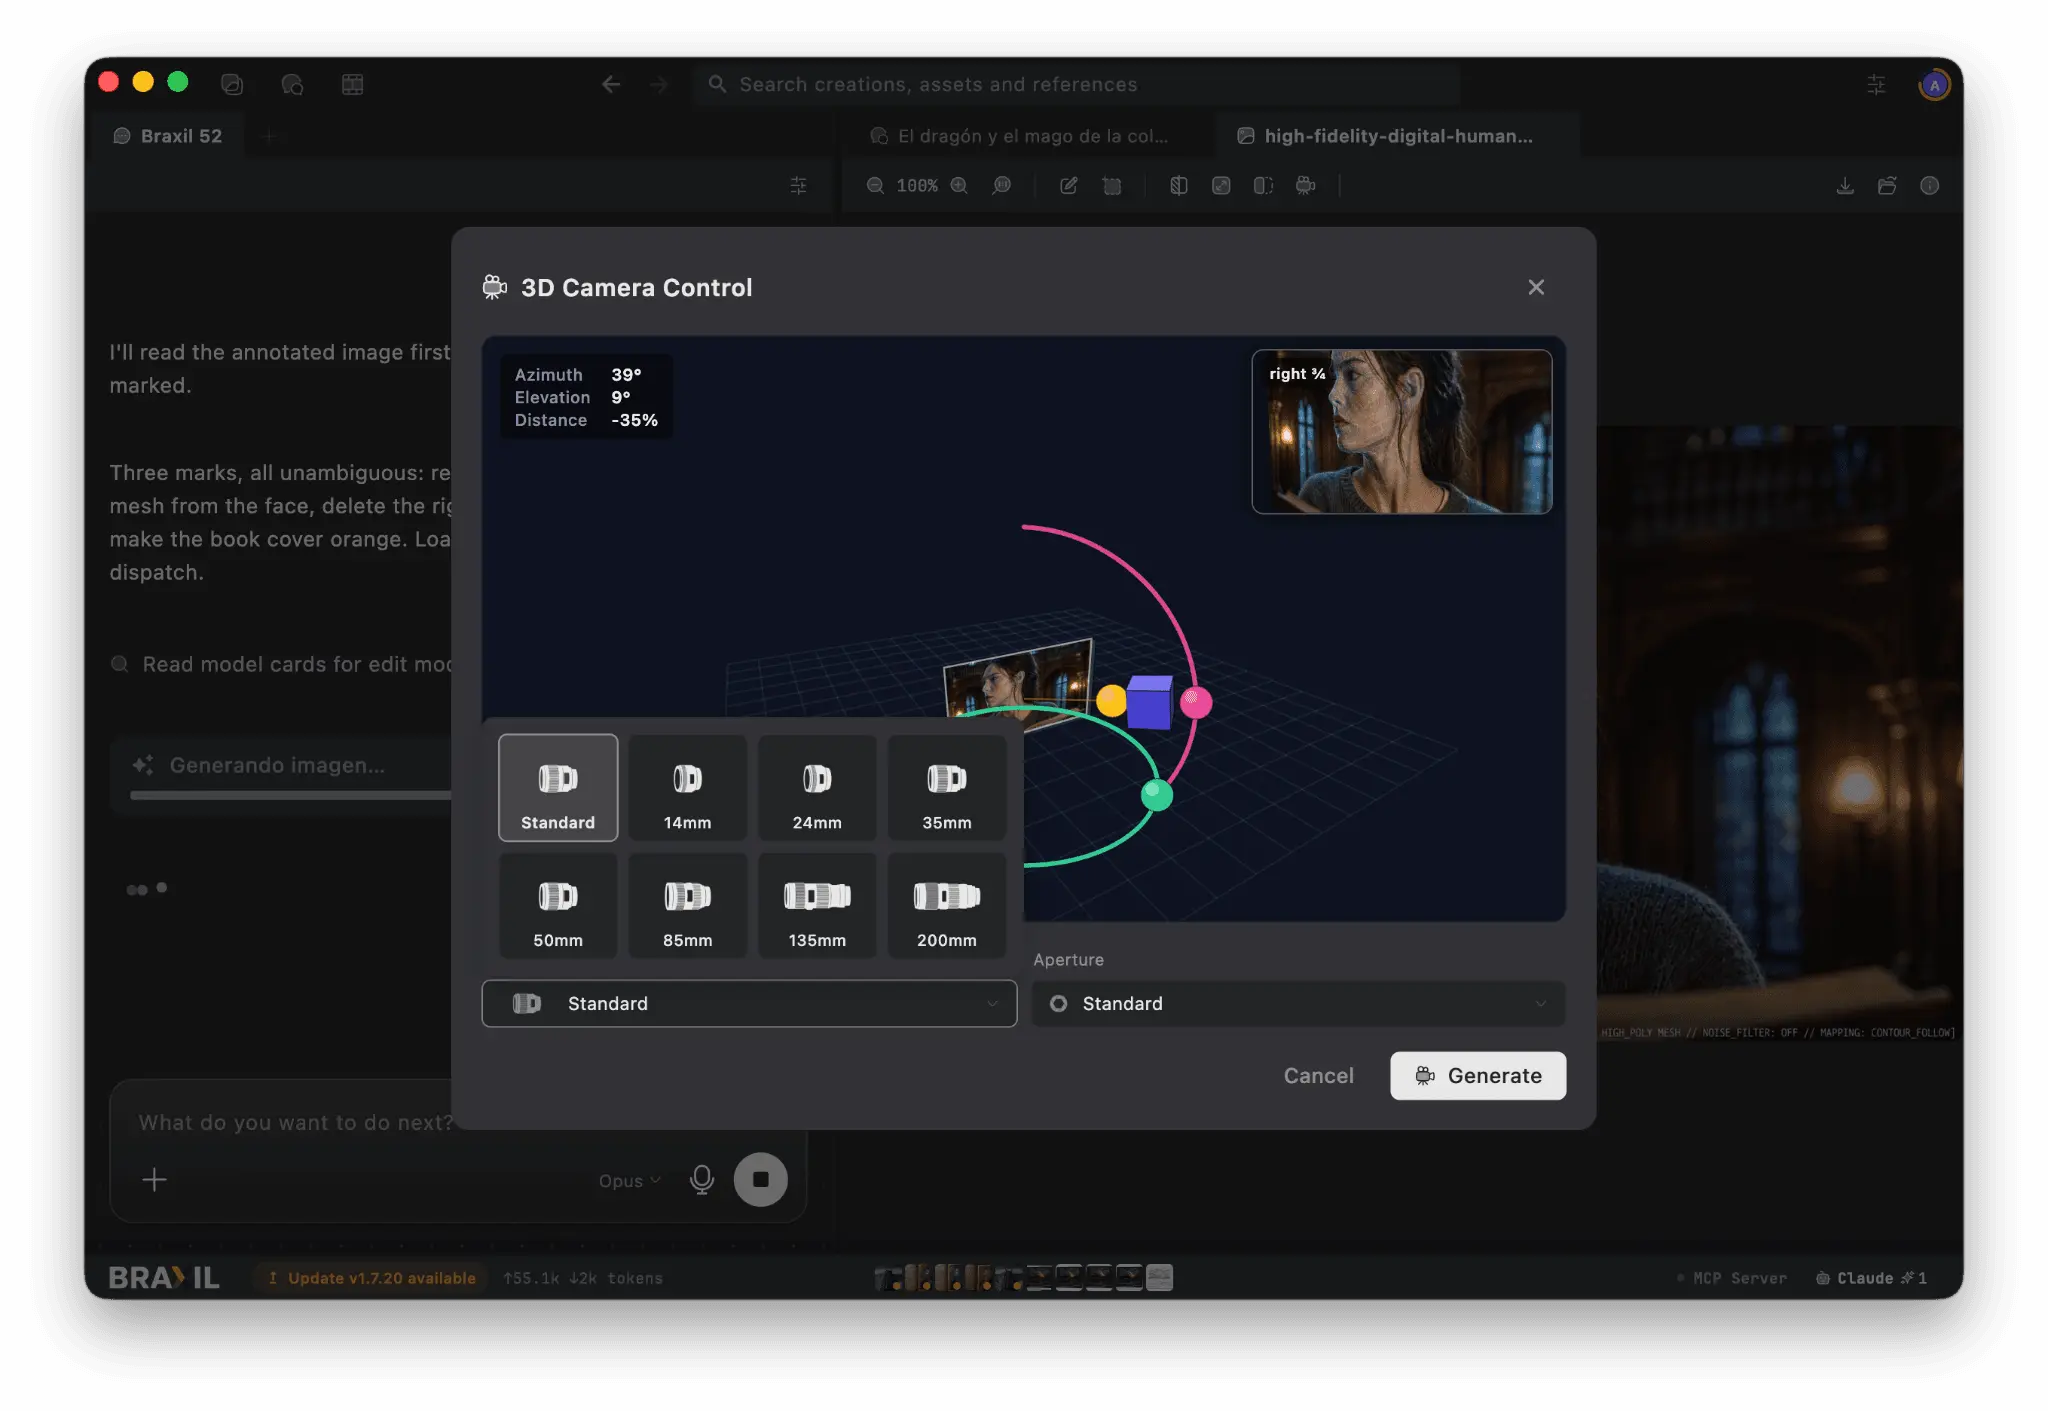The width and height of the screenshot is (2048, 1411).
Task: Choose the 24mm lens option
Action: (x=817, y=788)
